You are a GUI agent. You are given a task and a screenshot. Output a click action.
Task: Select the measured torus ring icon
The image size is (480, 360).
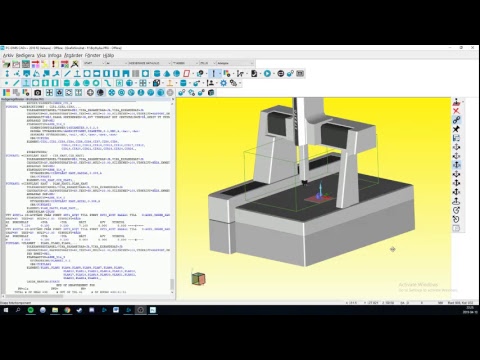96,83
